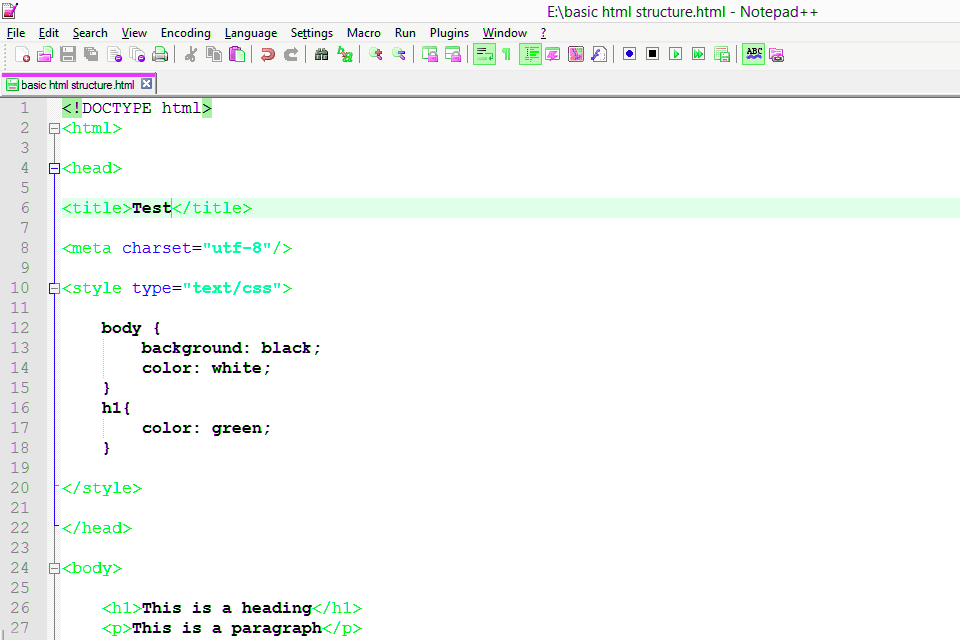Collapse the head fold marker on line 4
The height and width of the screenshot is (640, 960).
[54, 168]
